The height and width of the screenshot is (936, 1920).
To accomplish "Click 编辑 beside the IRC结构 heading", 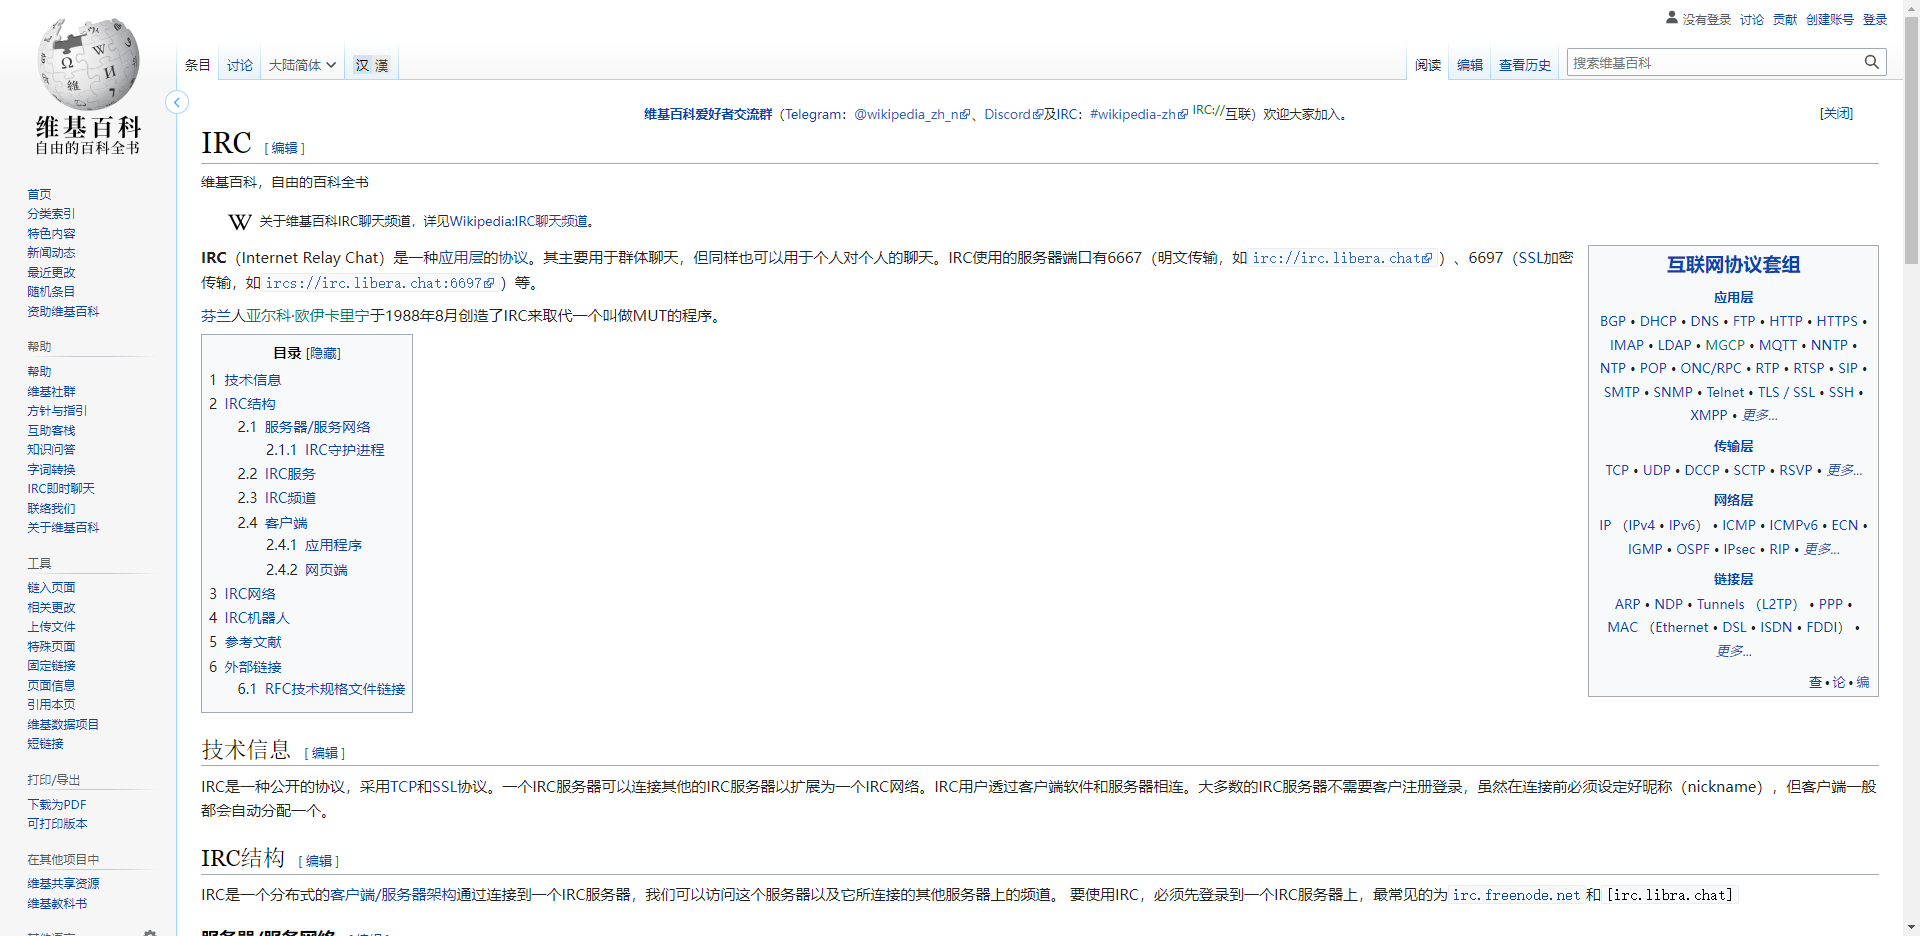I will [319, 860].
